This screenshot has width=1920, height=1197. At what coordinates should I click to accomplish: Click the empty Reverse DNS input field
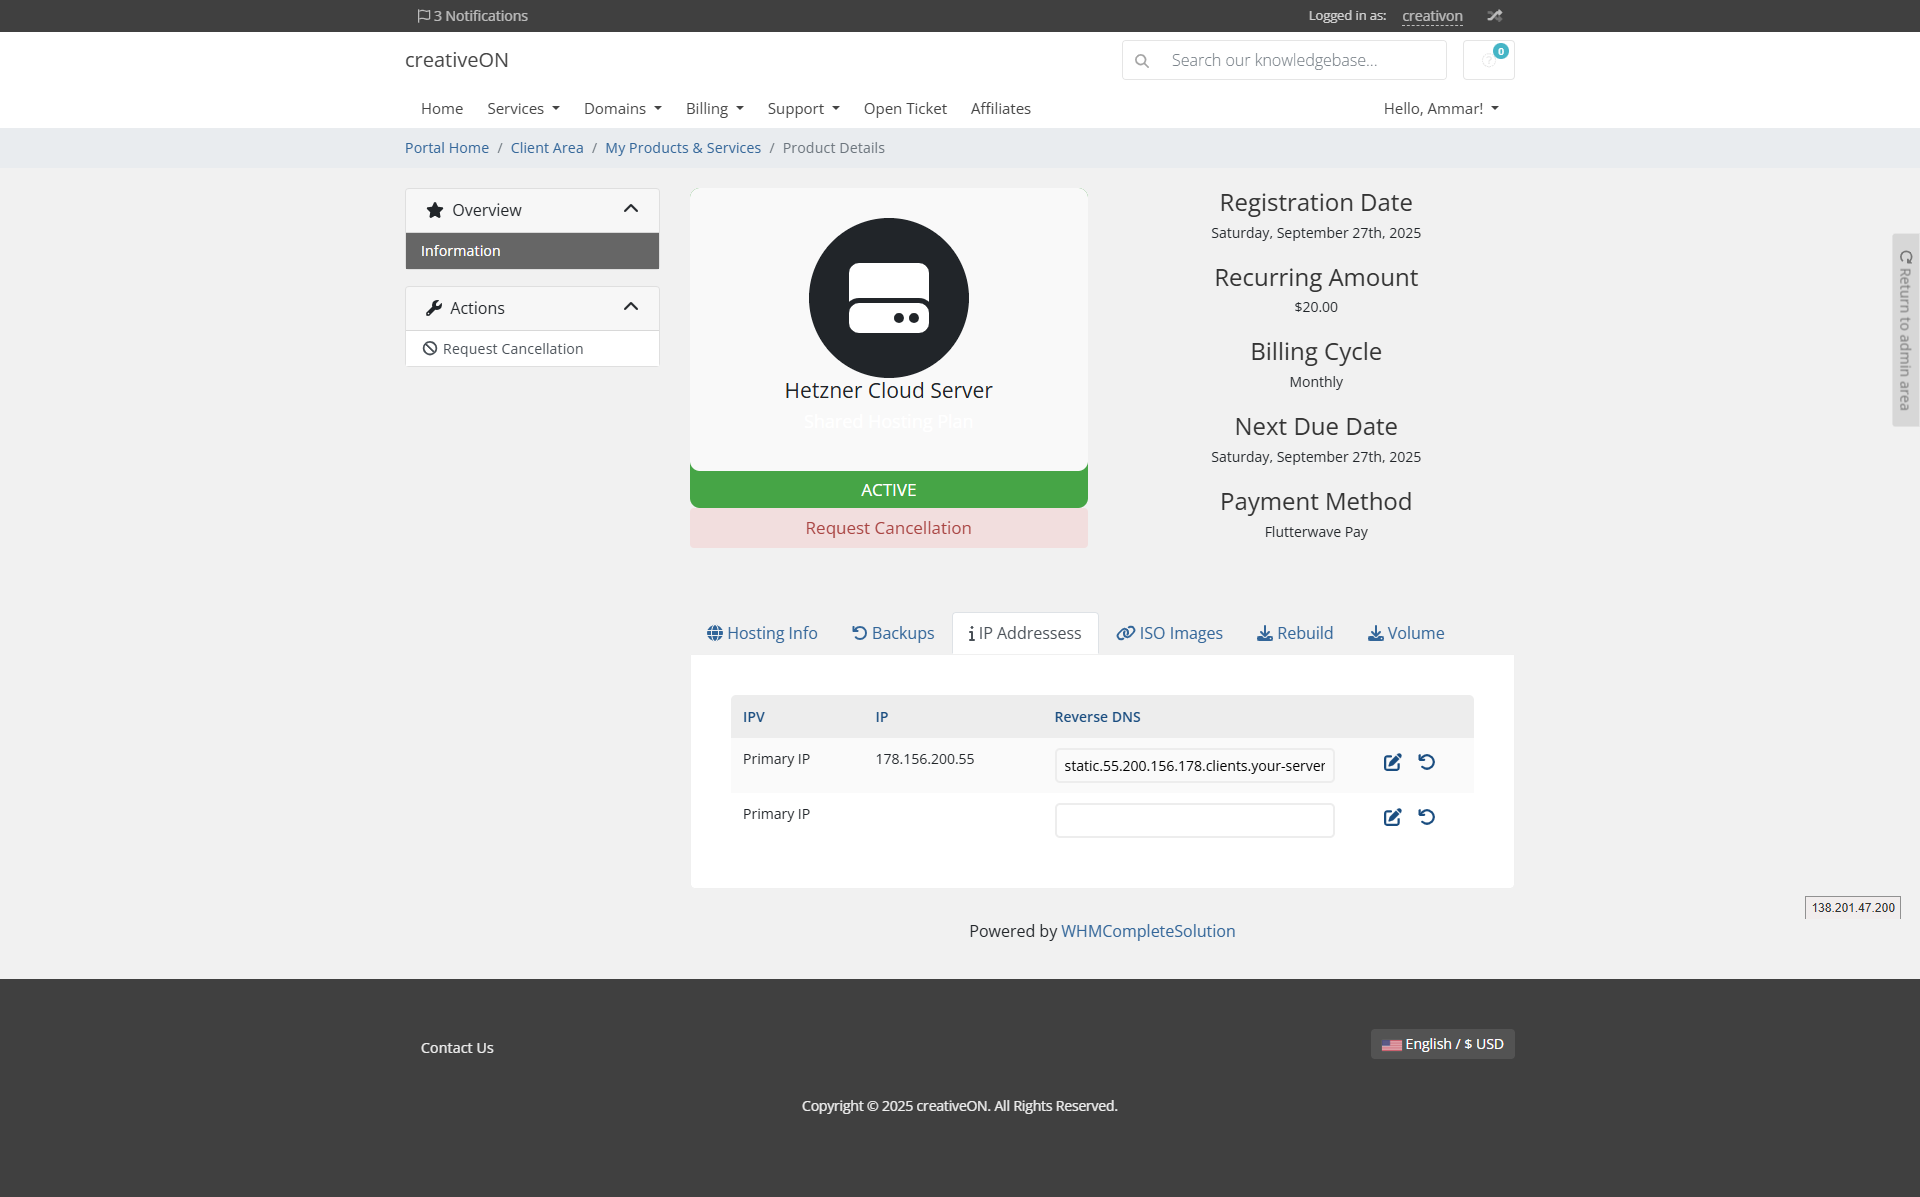coord(1194,821)
